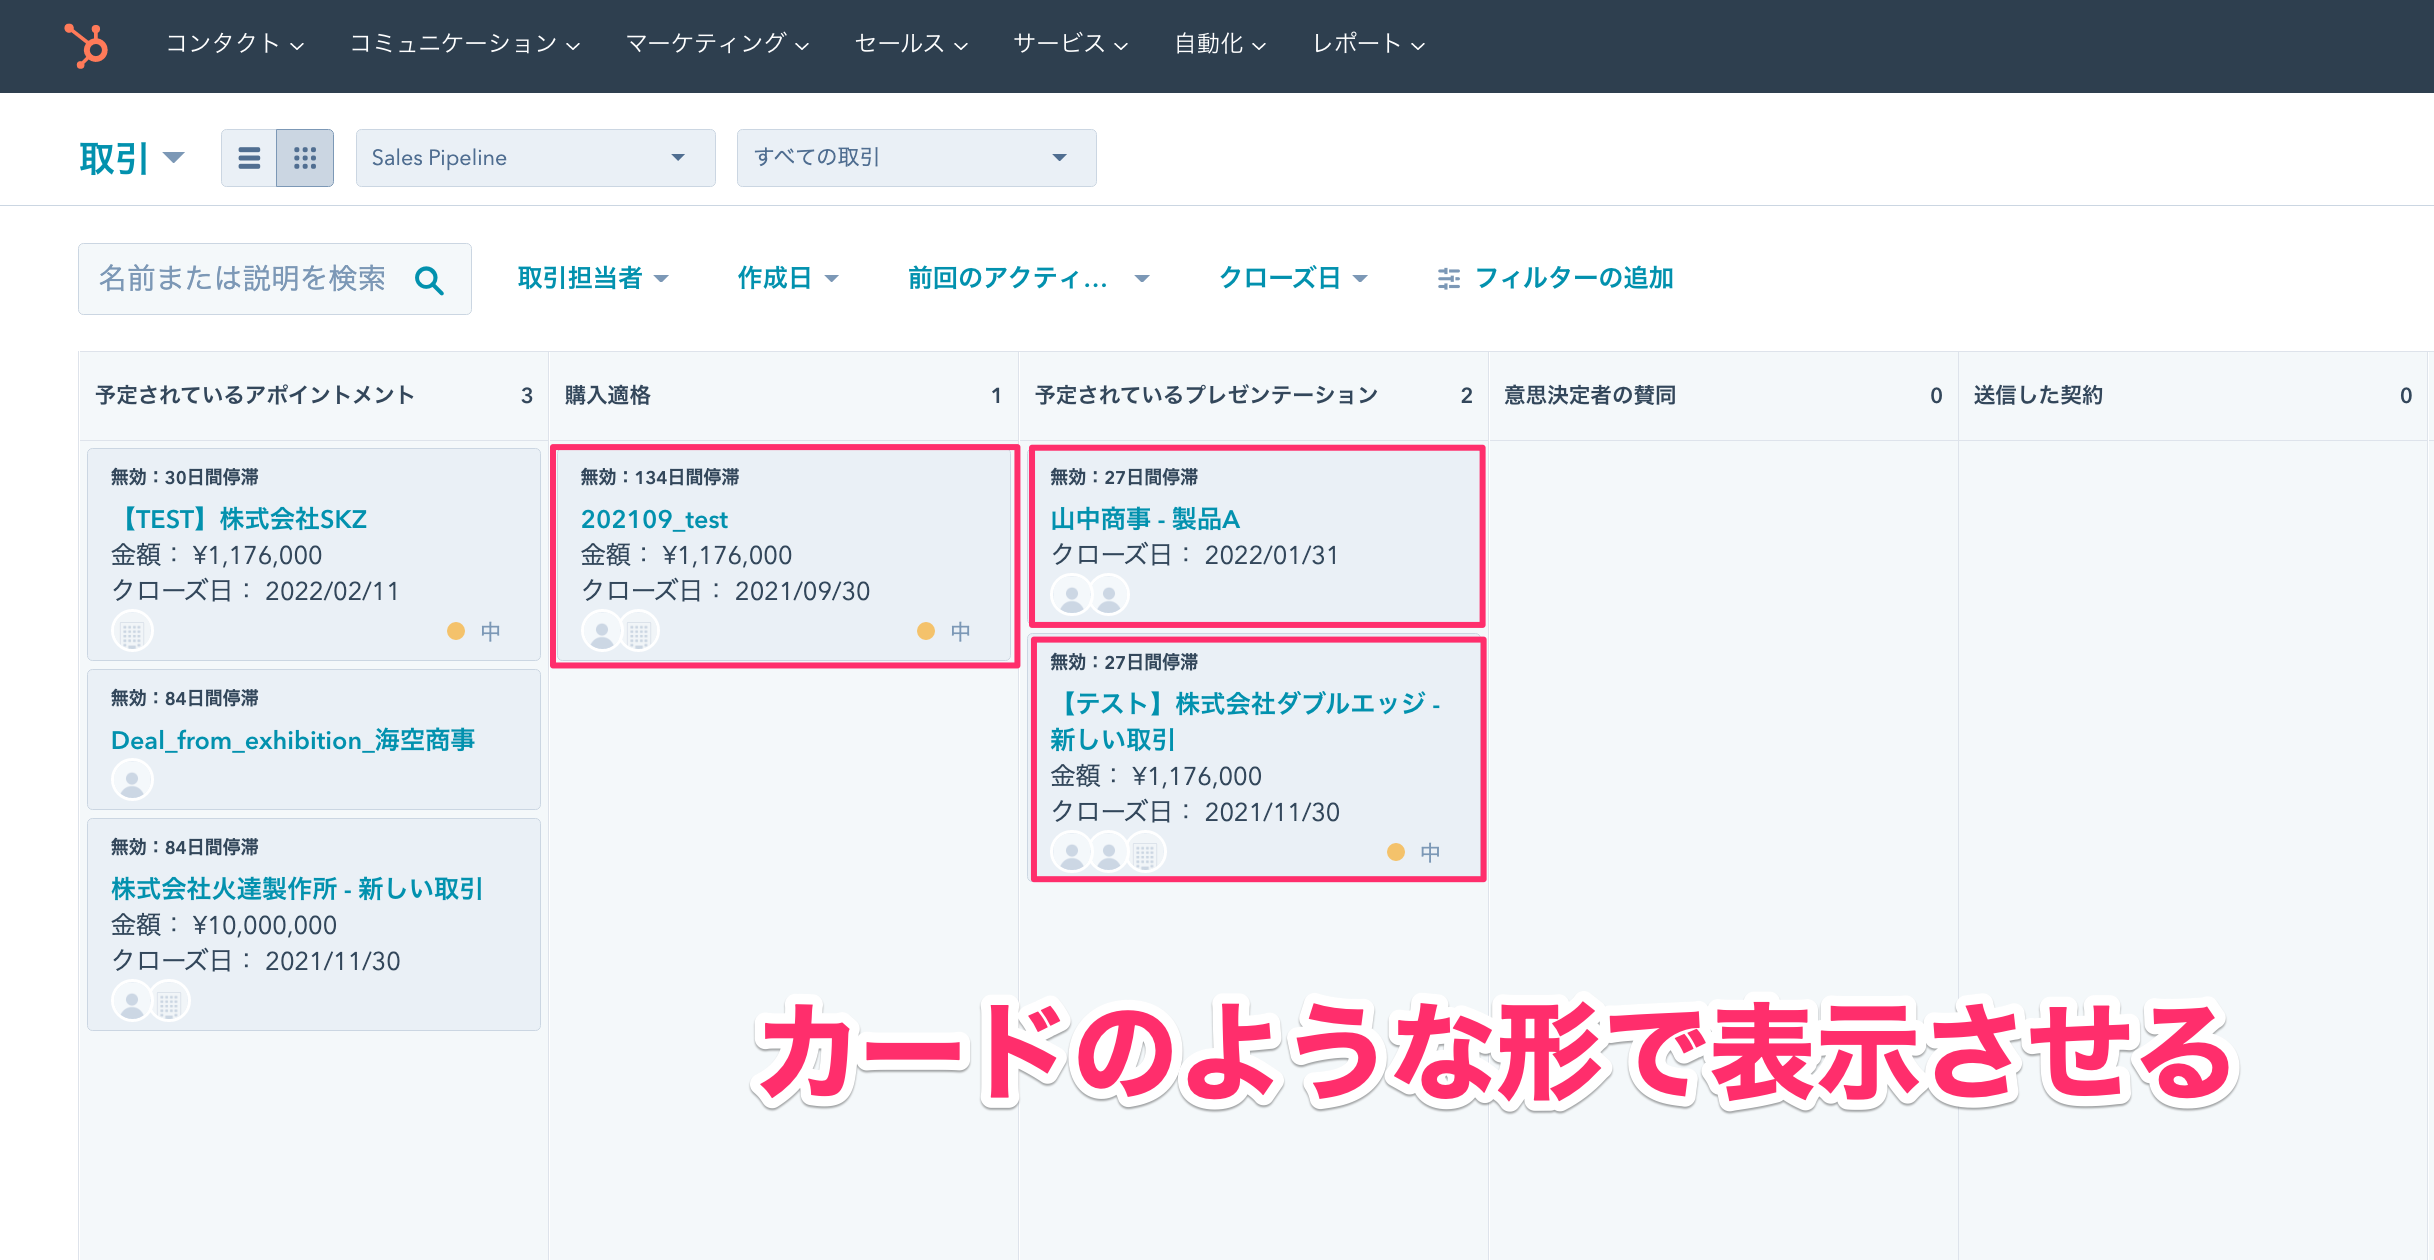Open deal 山中商事 - 製品A

[1145, 519]
